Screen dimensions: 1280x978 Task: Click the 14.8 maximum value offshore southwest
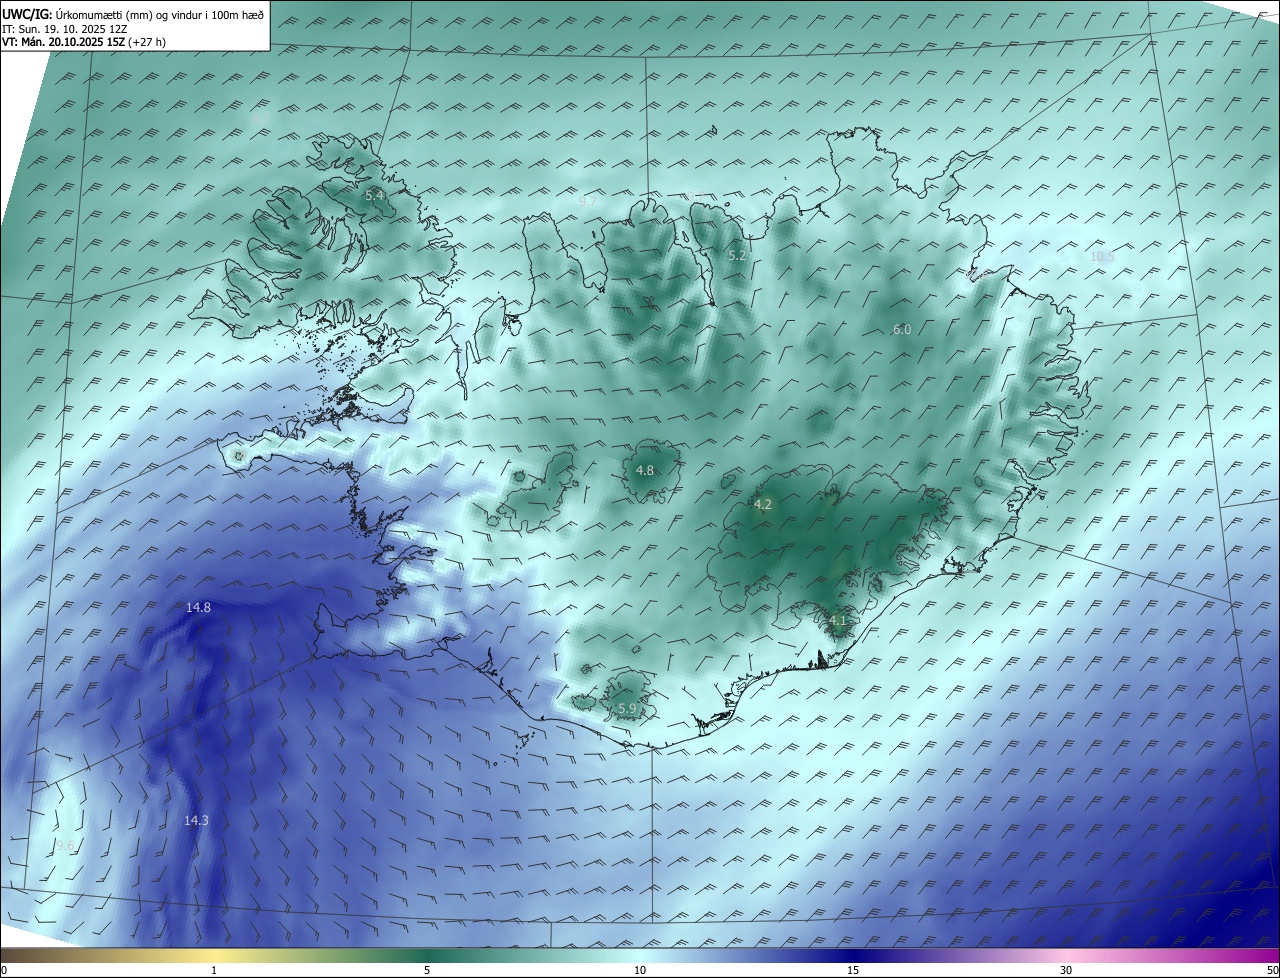point(198,608)
